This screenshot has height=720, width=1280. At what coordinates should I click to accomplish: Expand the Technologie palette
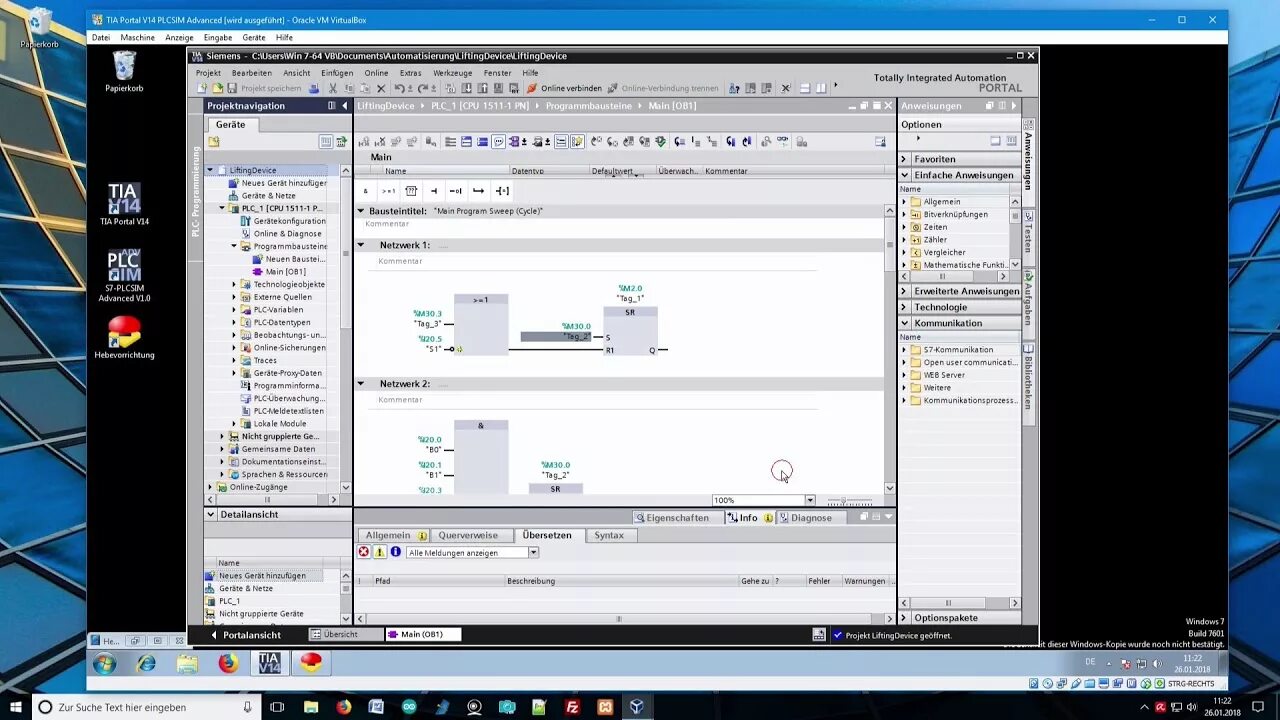click(904, 307)
